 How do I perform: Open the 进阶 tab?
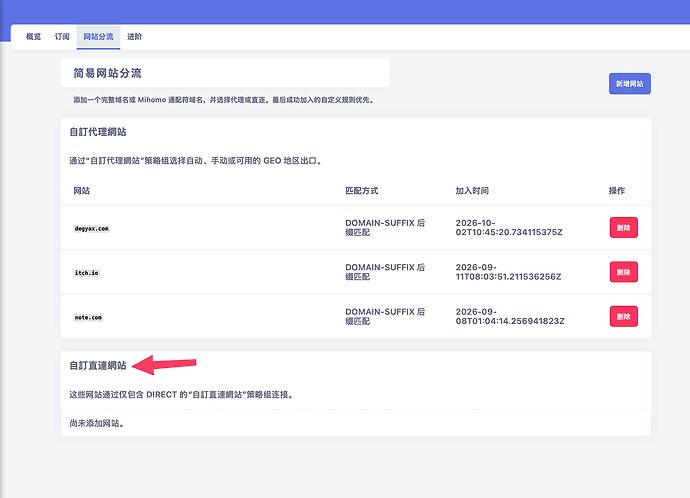pos(135,37)
